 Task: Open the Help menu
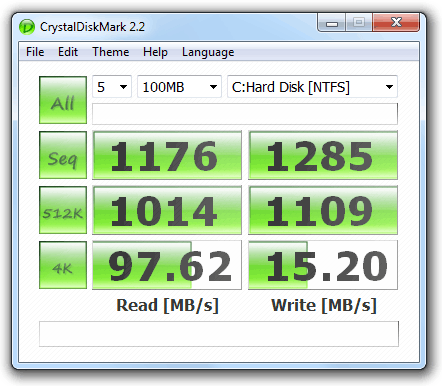click(x=155, y=52)
